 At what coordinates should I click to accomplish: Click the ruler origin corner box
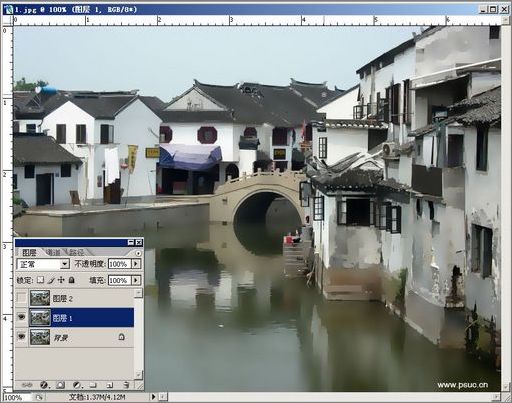(x=7, y=21)
